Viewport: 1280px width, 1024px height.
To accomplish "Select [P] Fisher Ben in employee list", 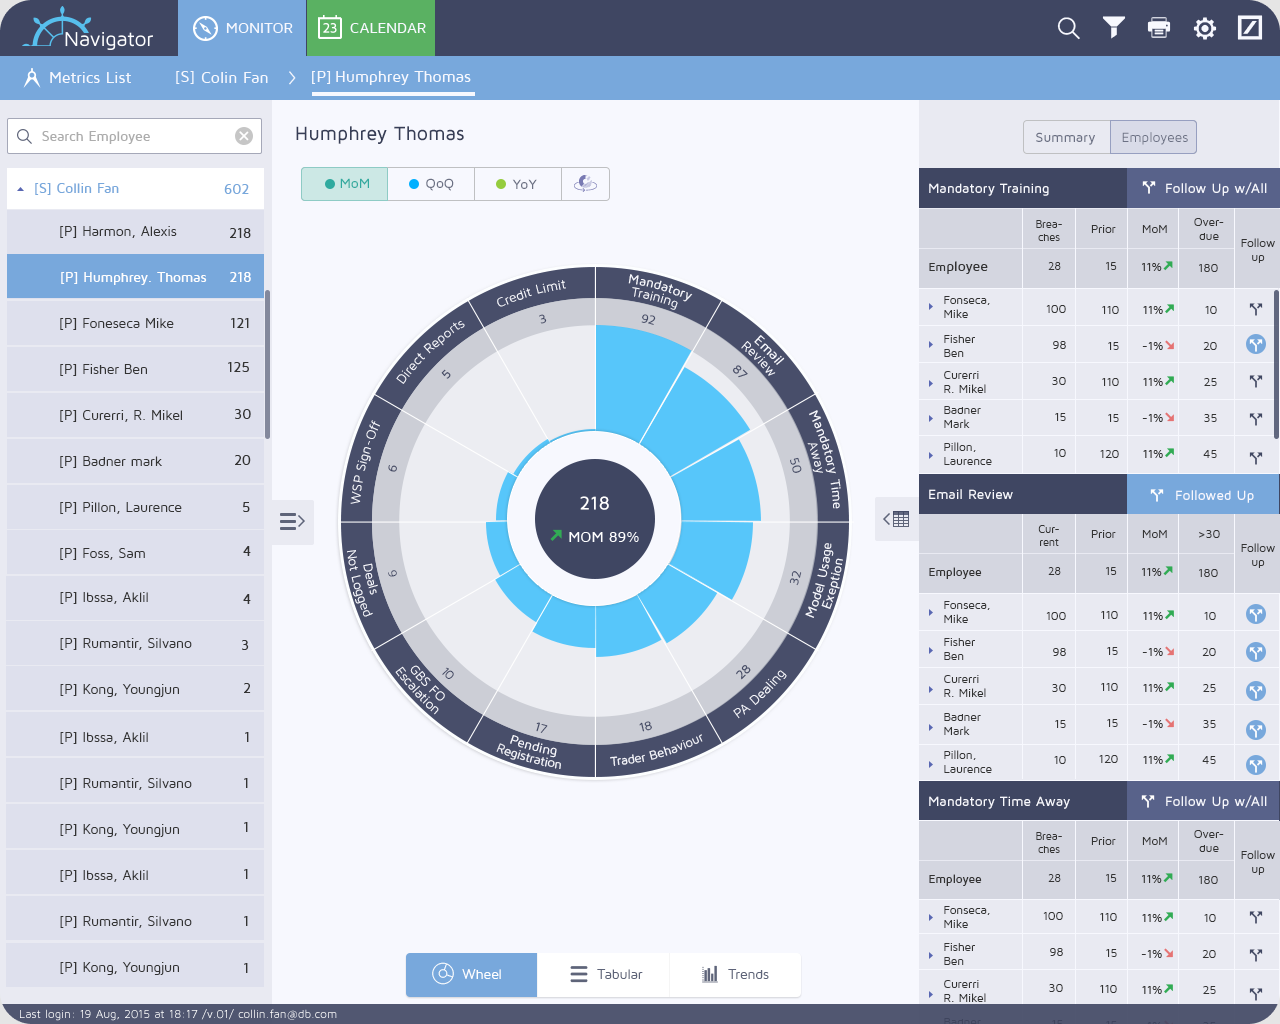I will (x=135, y=369).
